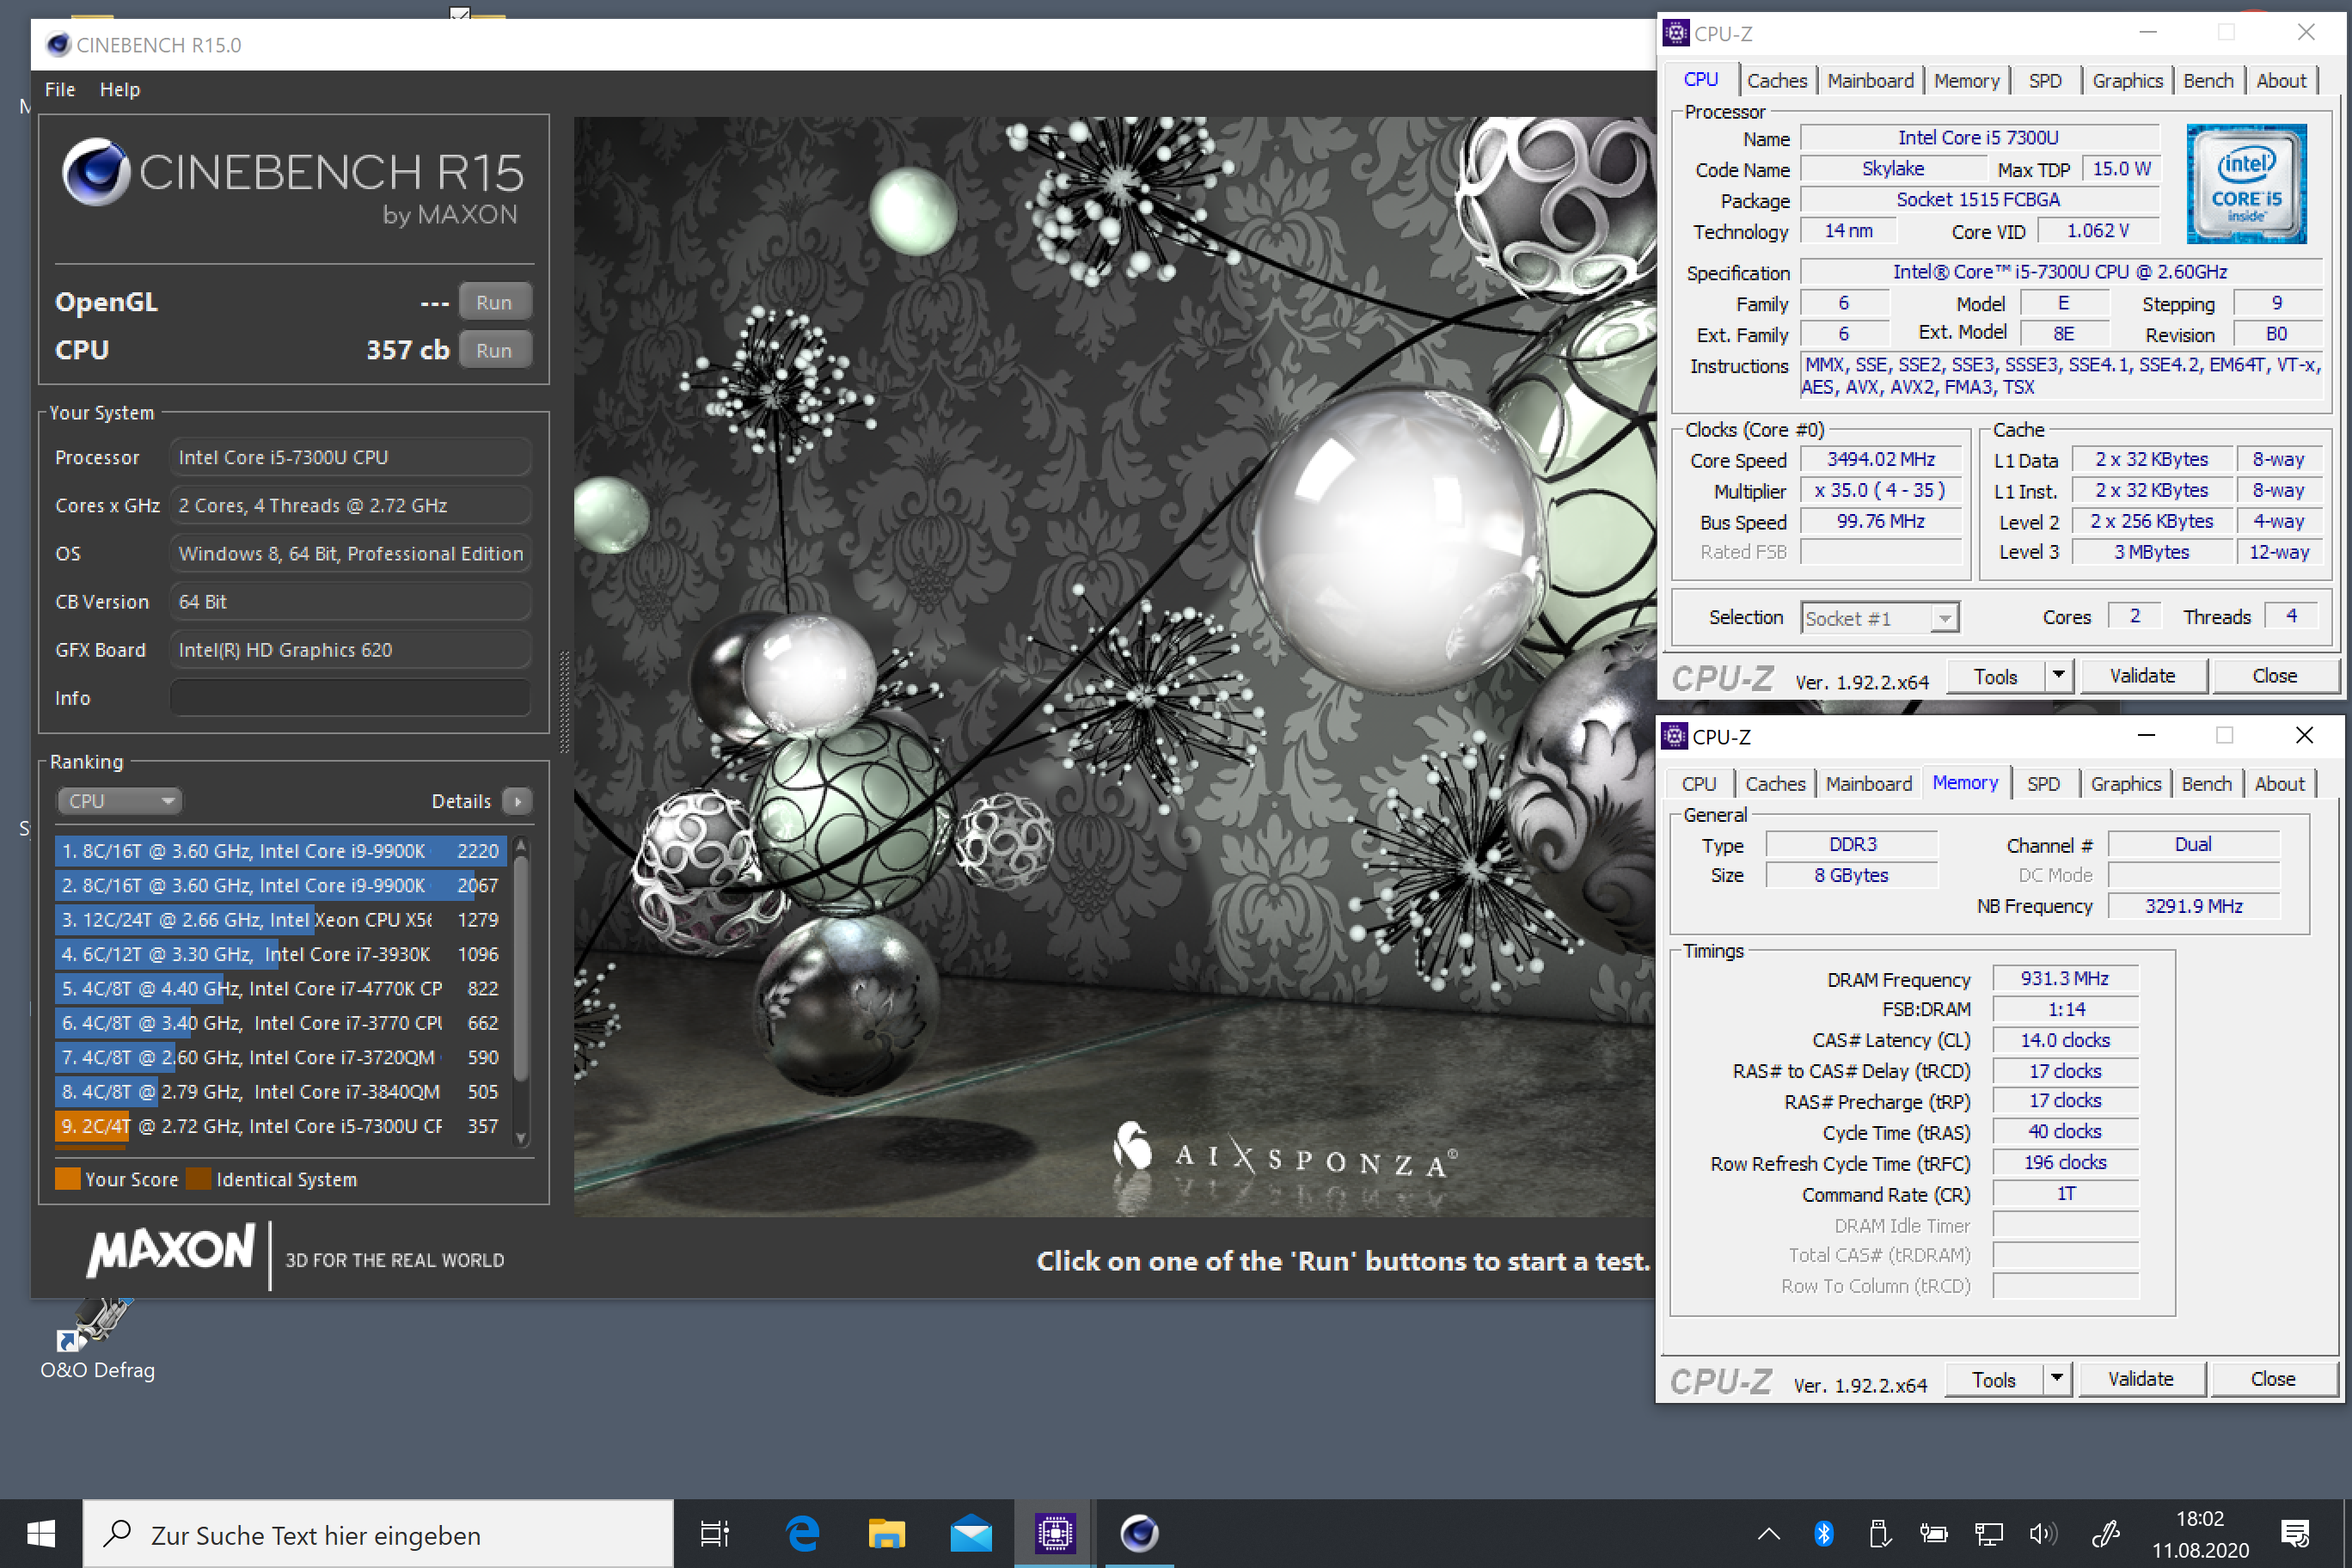Click bottom CPU-Z window title icon
The height and width of the screenshot is (1568, 2352).
pos(1674,736)
